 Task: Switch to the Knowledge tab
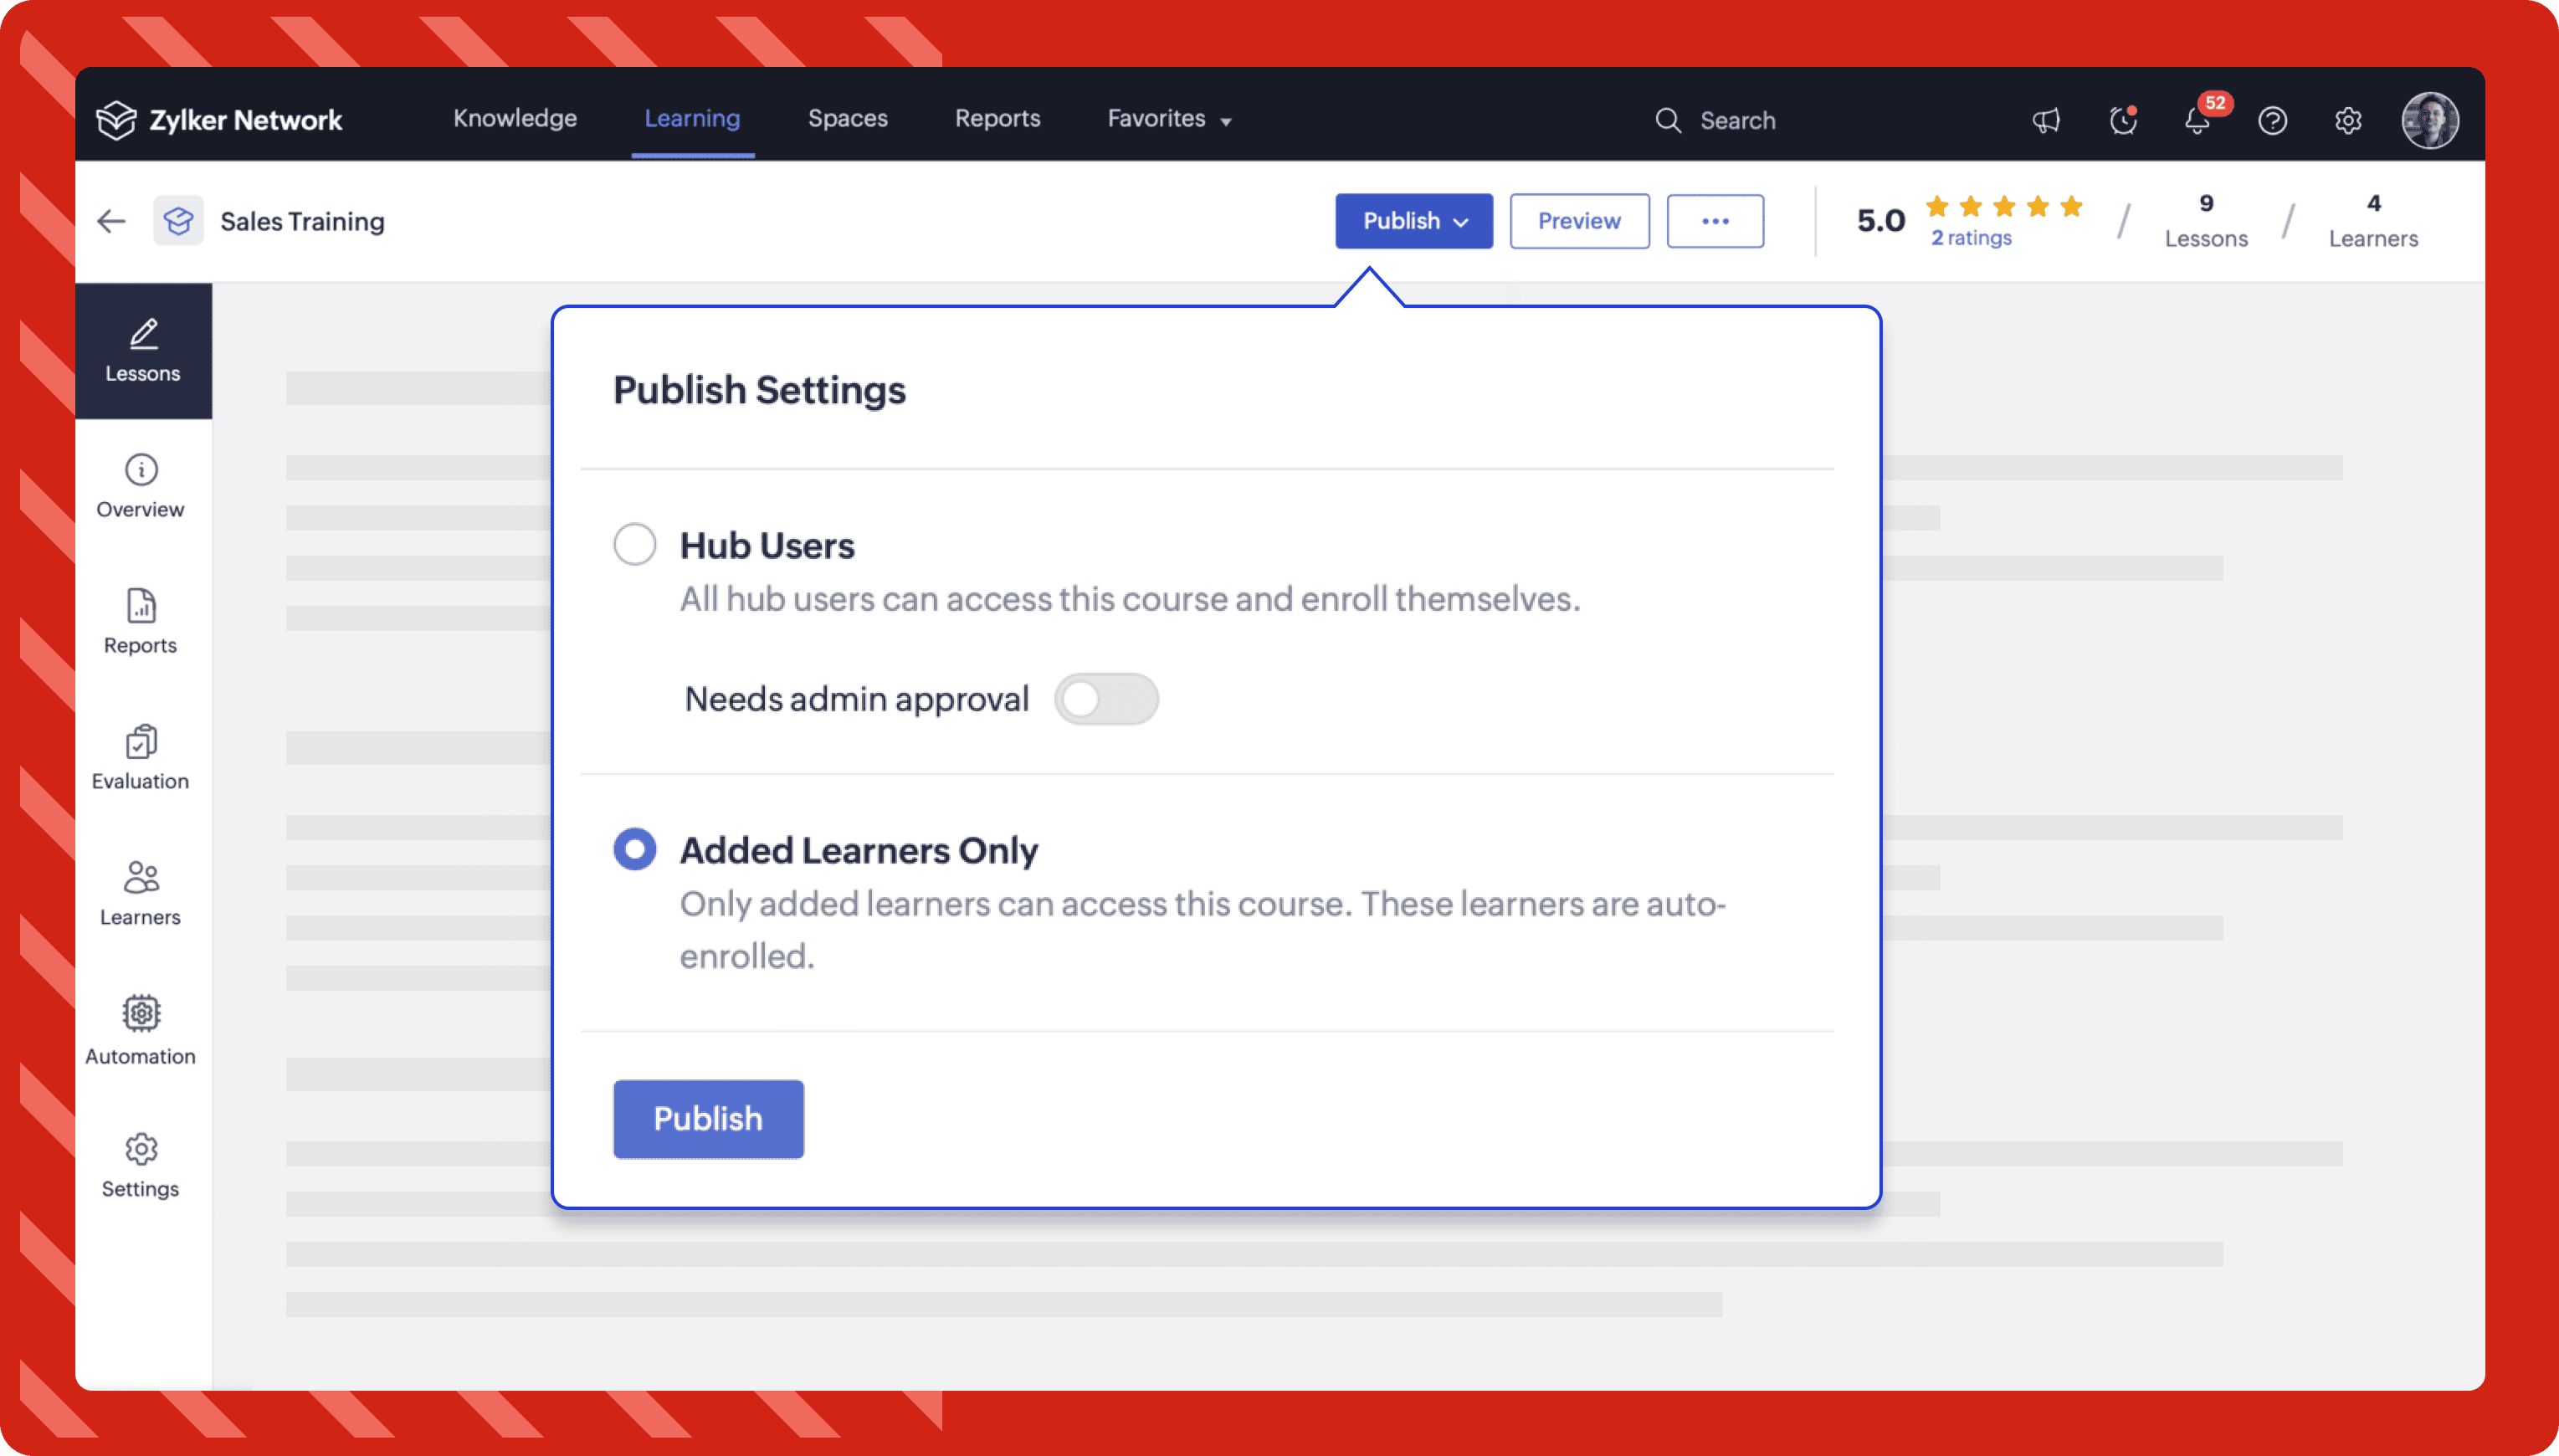click(x=515, y=119)
